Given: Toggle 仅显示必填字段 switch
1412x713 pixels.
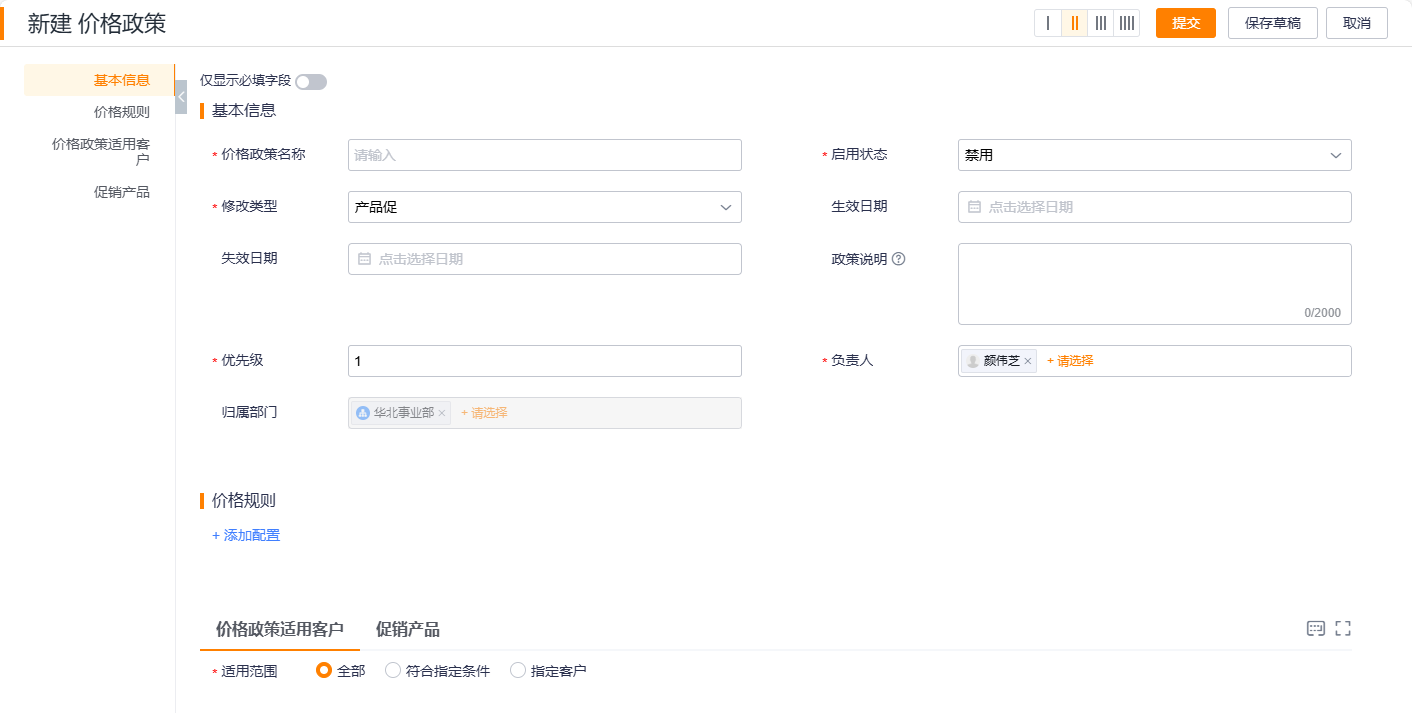Looking at the screenshot, I should coord(311,82).
